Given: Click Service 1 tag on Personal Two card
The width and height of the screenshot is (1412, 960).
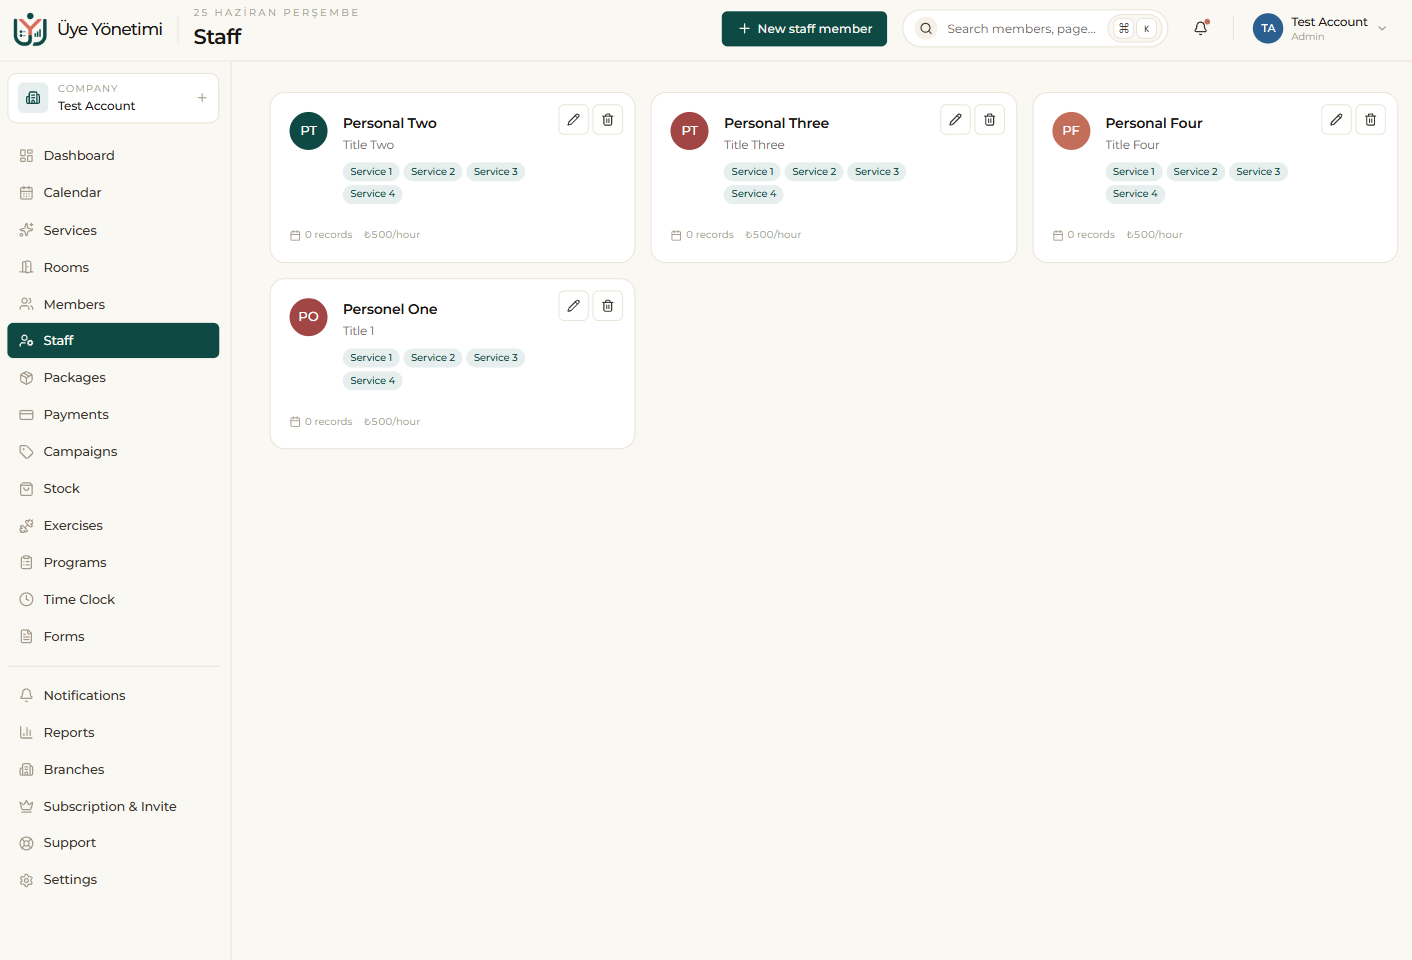Looking at the screenshot, I should click(x=371, y=172).
